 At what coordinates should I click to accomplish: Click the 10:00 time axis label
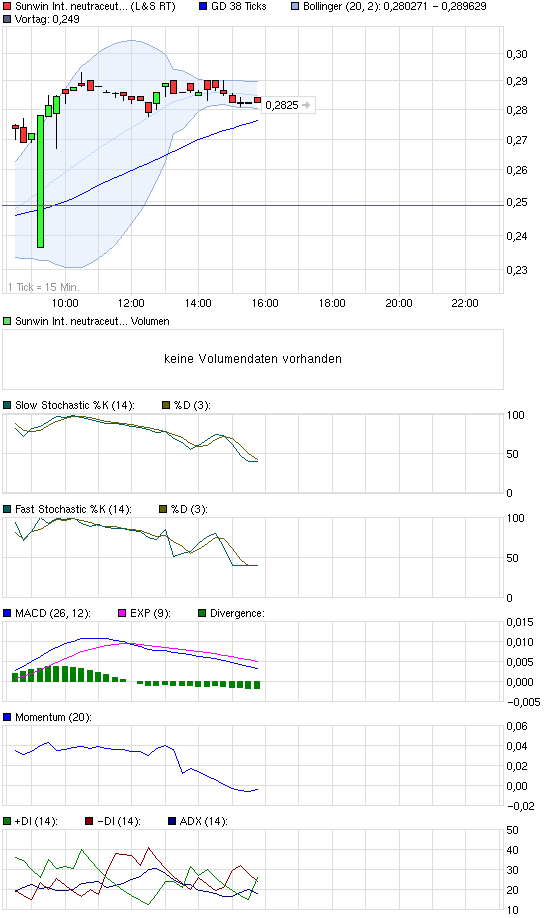coord(65,303)
